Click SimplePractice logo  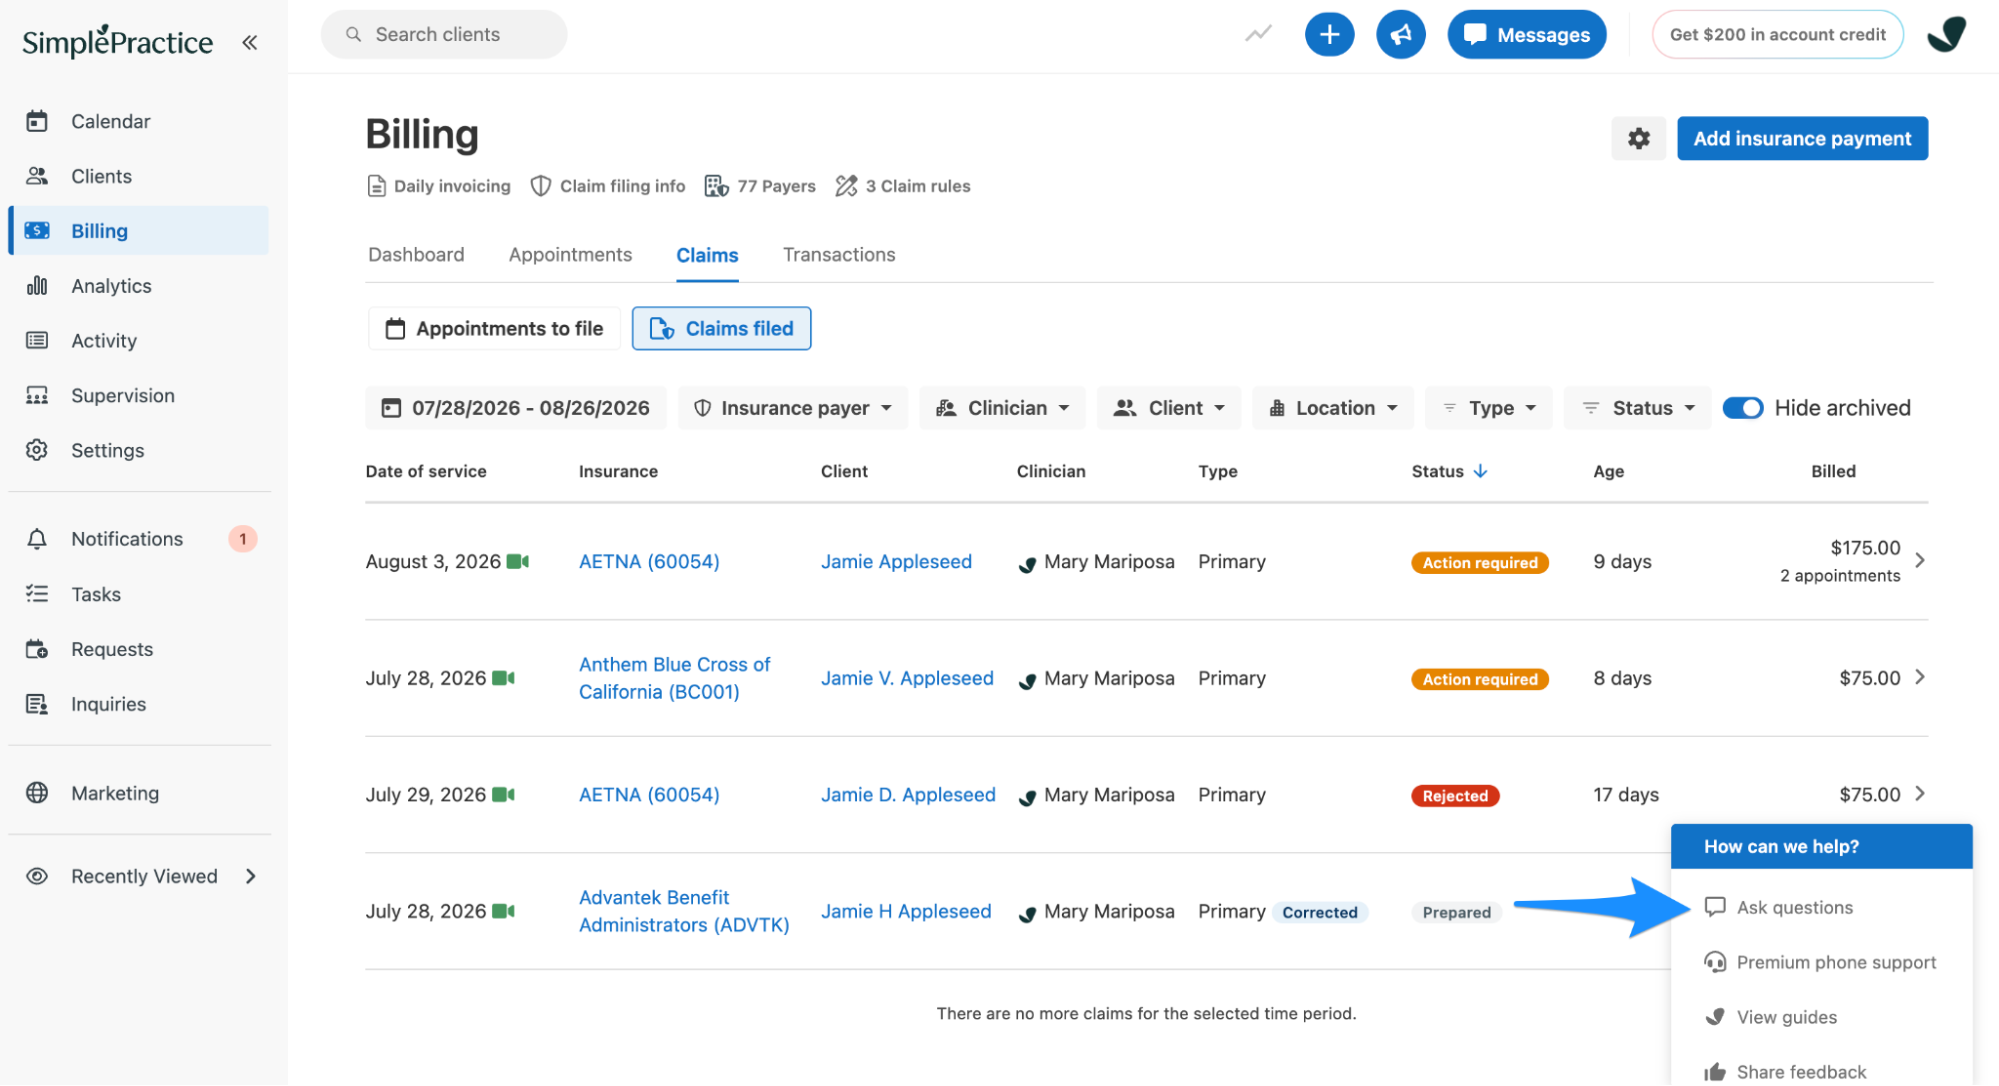coord(117,41)
